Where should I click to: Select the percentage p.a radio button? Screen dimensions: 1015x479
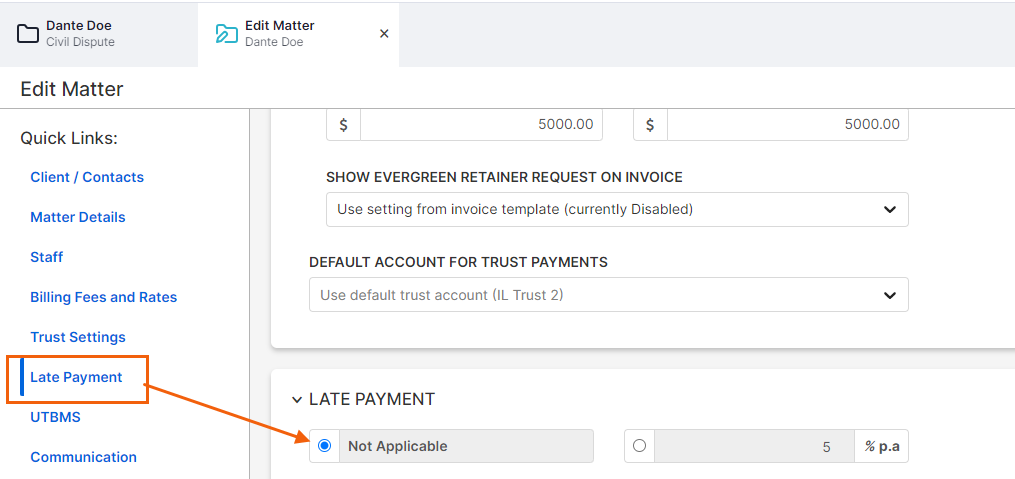pyautogui.click(x=640, y=446)
